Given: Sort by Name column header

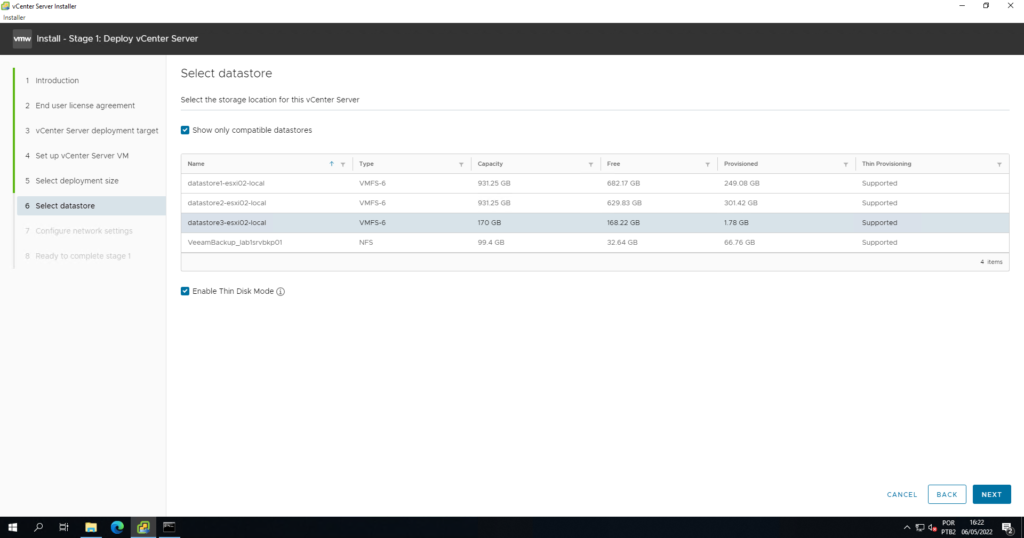Looking at the screenshot, I should 196,164.
